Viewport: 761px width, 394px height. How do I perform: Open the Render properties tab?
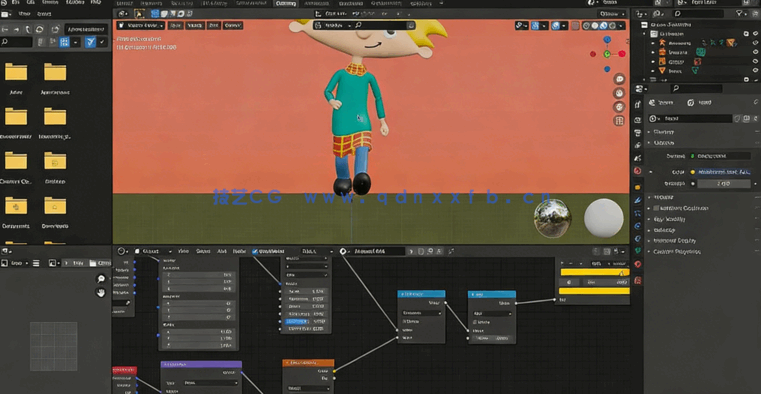coord(638,120)
